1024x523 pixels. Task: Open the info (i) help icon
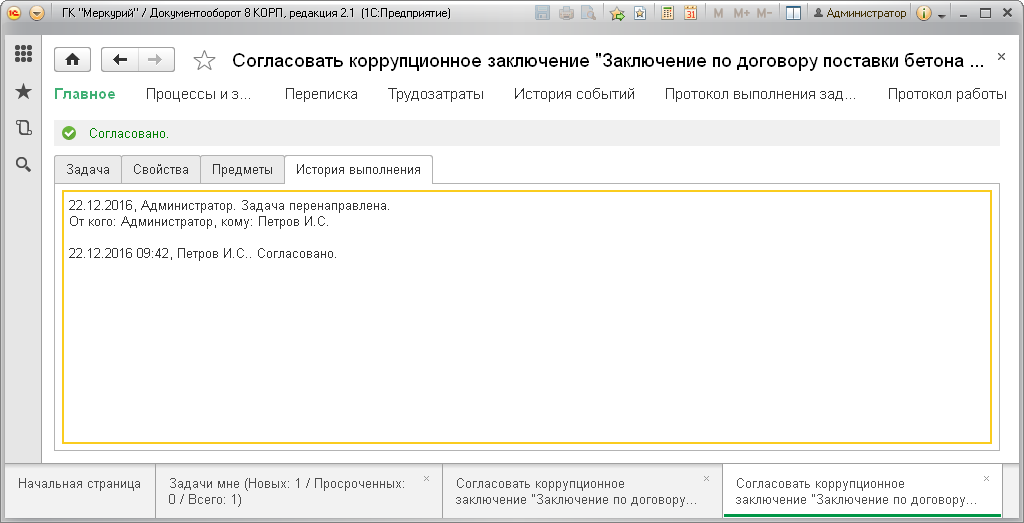tap(923, 13)
